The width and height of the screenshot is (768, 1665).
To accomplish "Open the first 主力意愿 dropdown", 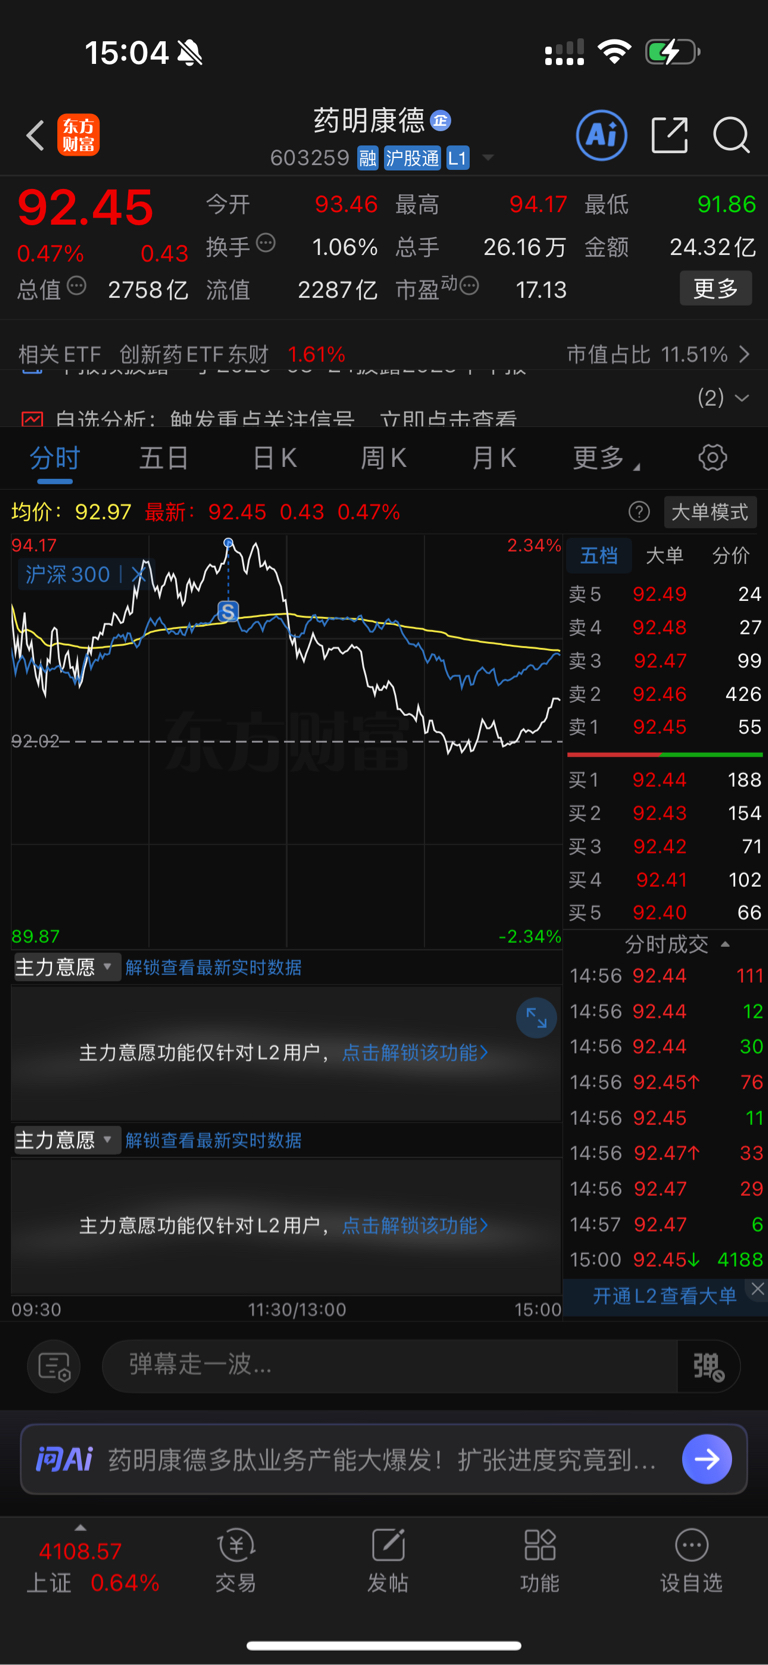I will click(x=66, y=967).
